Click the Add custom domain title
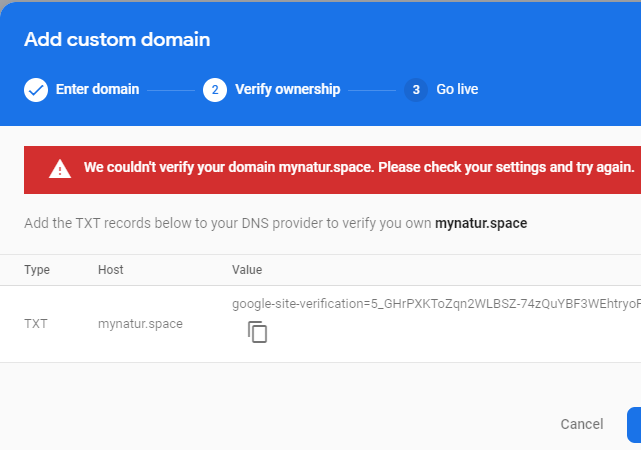 point(117,40)
